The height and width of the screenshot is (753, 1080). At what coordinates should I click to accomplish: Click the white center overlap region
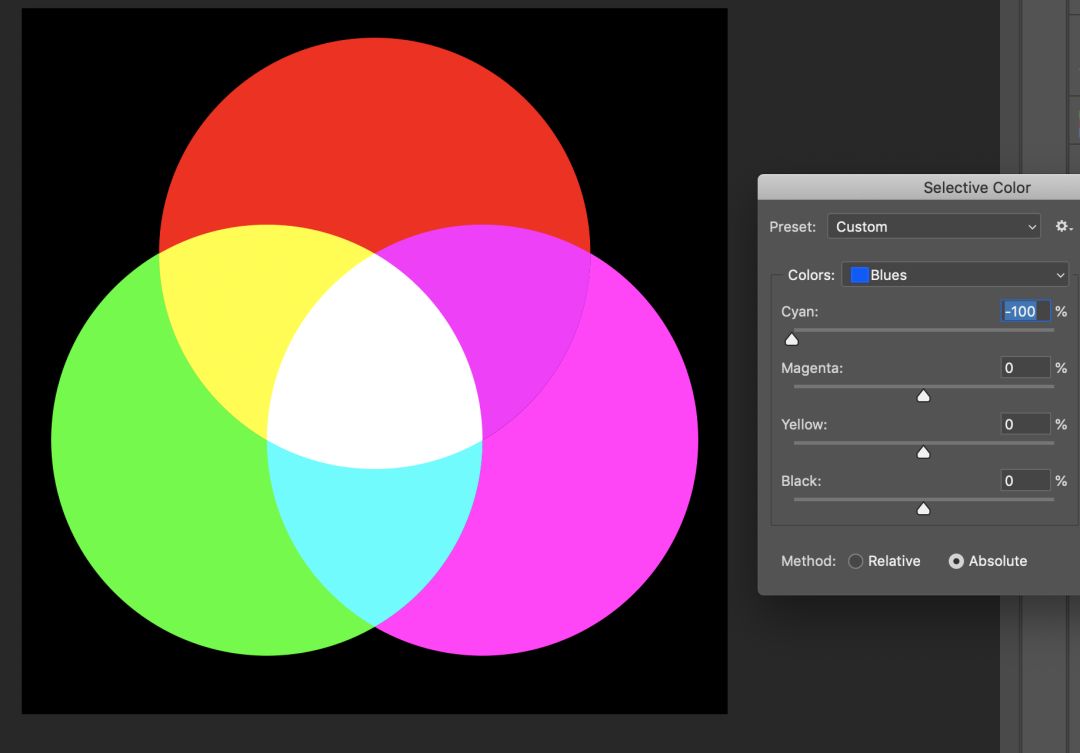tap(375, 370)
